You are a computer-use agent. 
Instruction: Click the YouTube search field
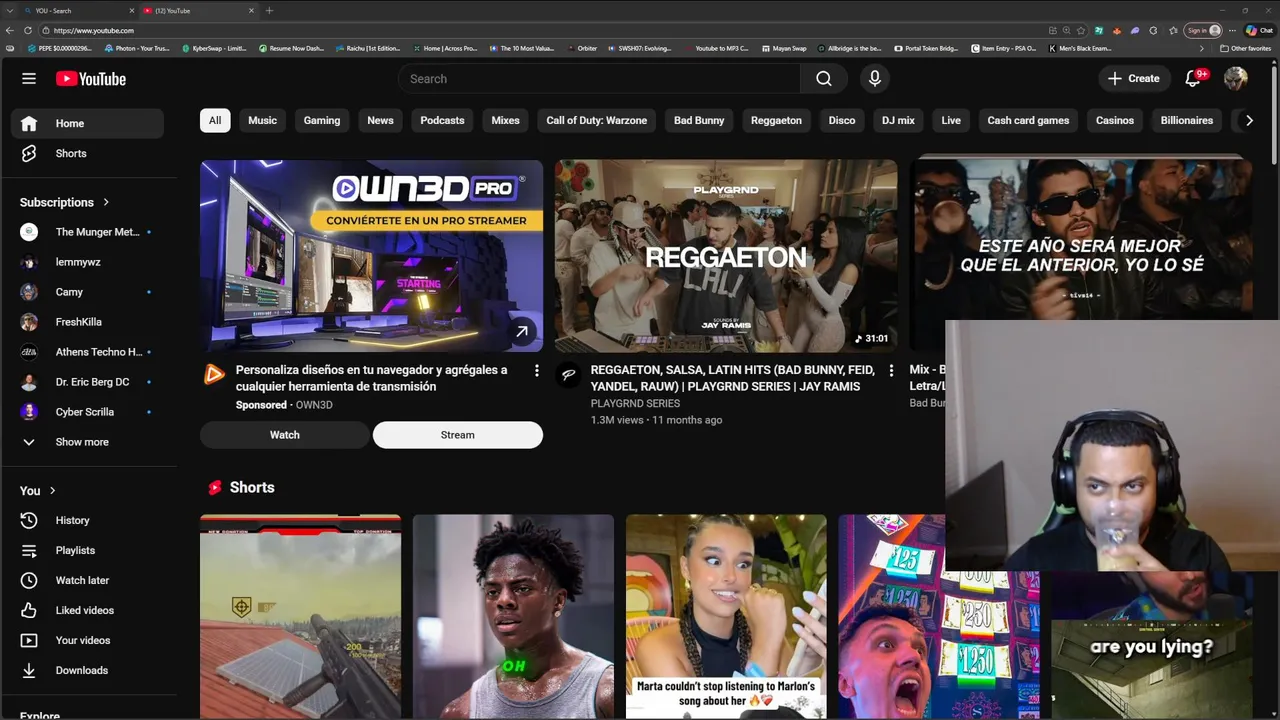pos(599,79)
